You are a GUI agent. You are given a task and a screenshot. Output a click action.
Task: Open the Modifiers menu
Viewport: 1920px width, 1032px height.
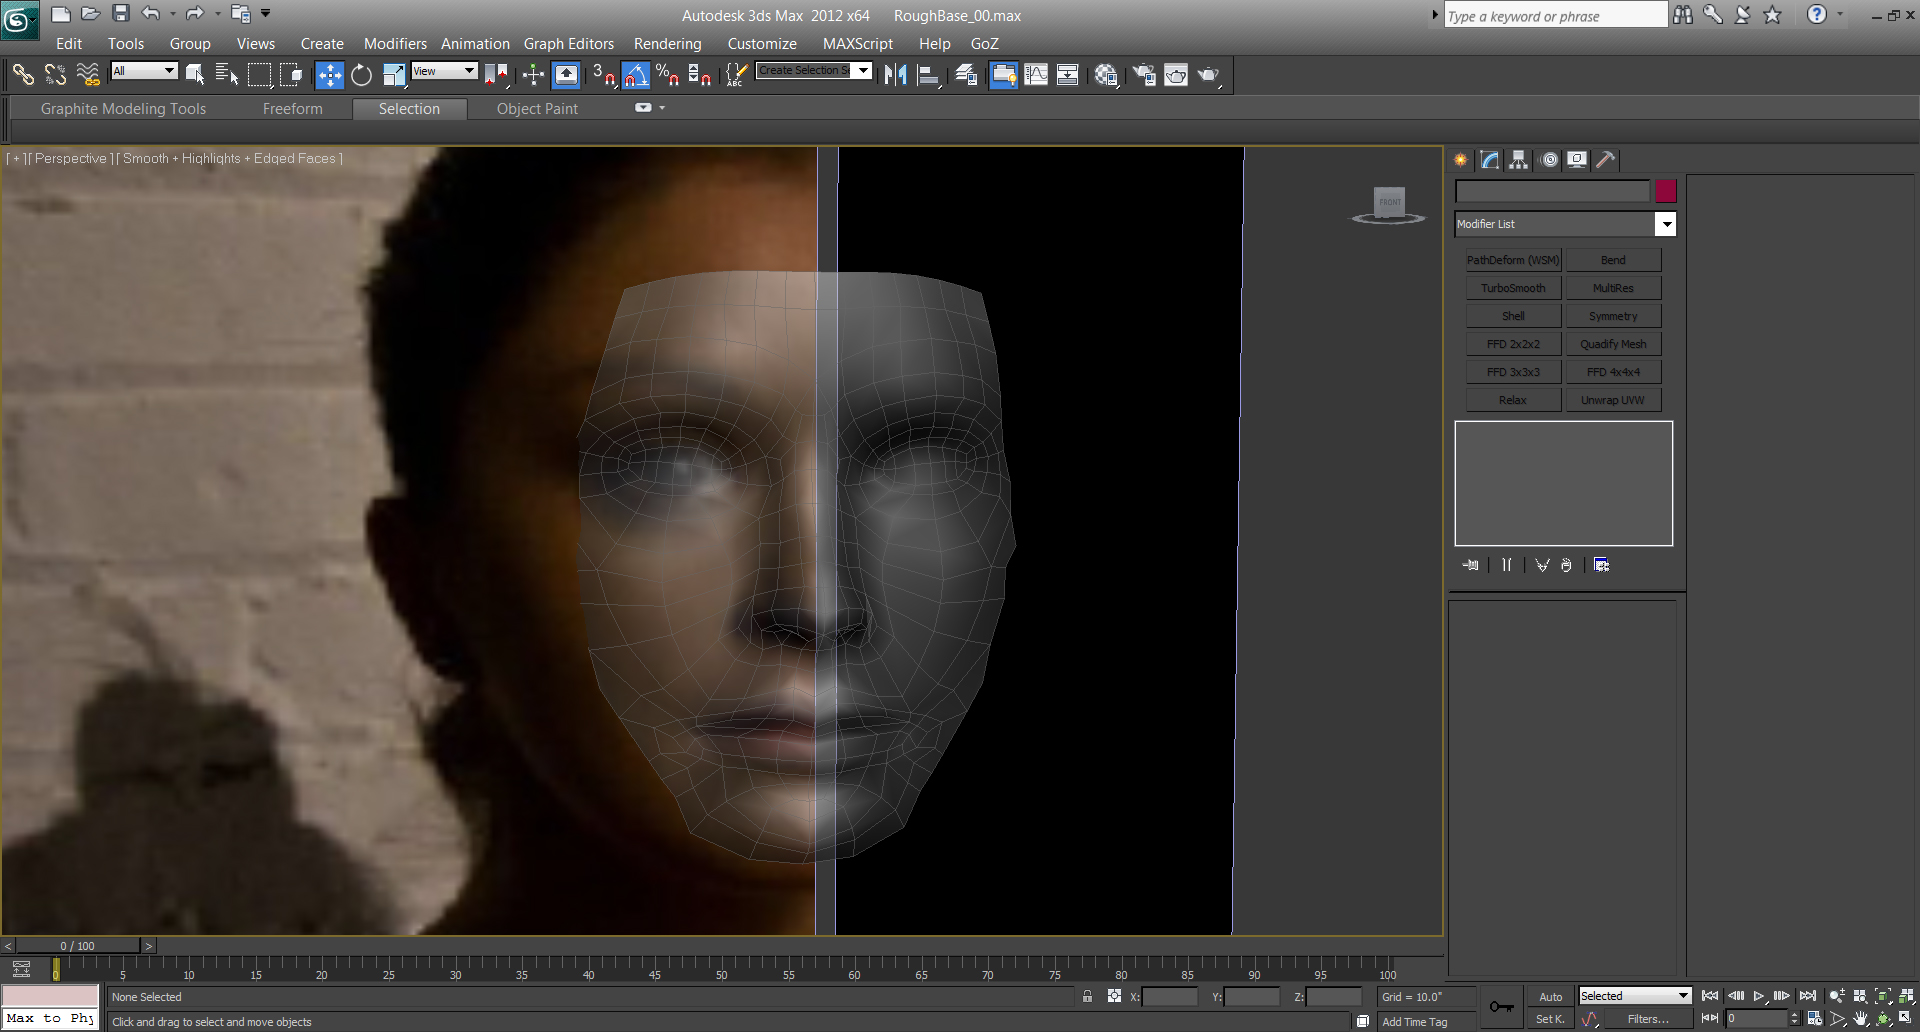(x=395, y=44)
